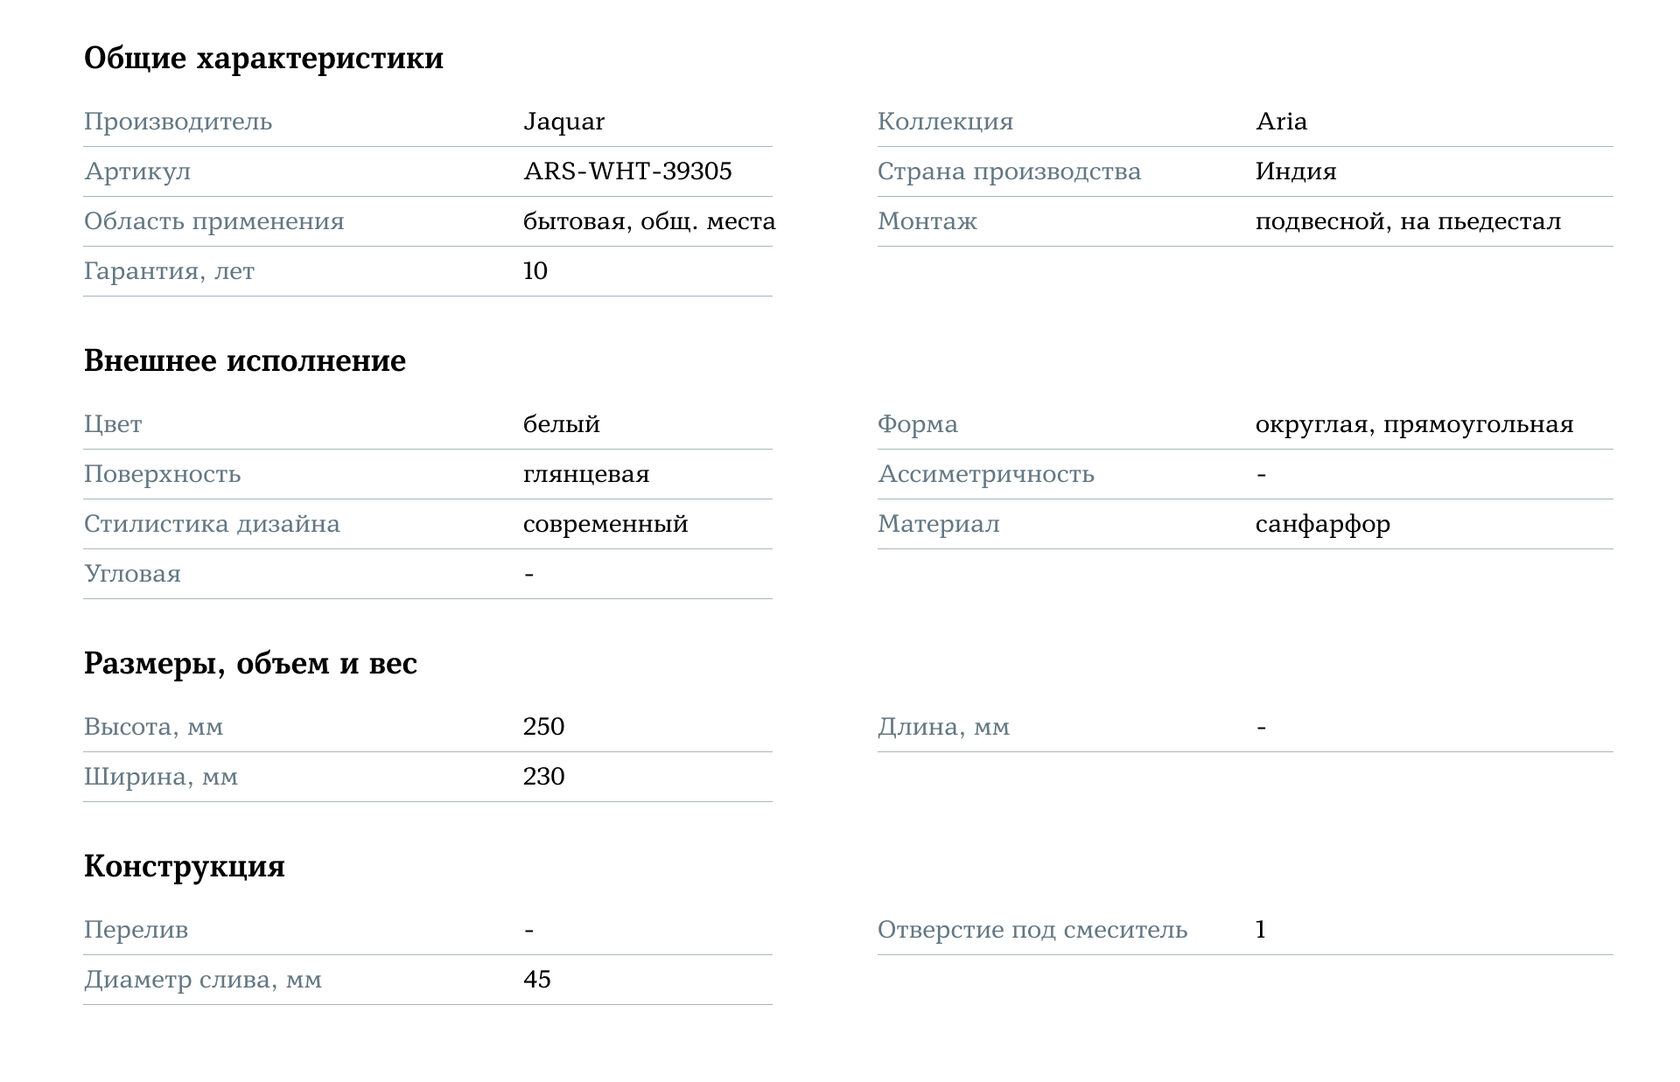Click the 'Внешнее исполнение' section heading
The width and height of the screenshot is (1680, 1082).
tap(245, 361)
